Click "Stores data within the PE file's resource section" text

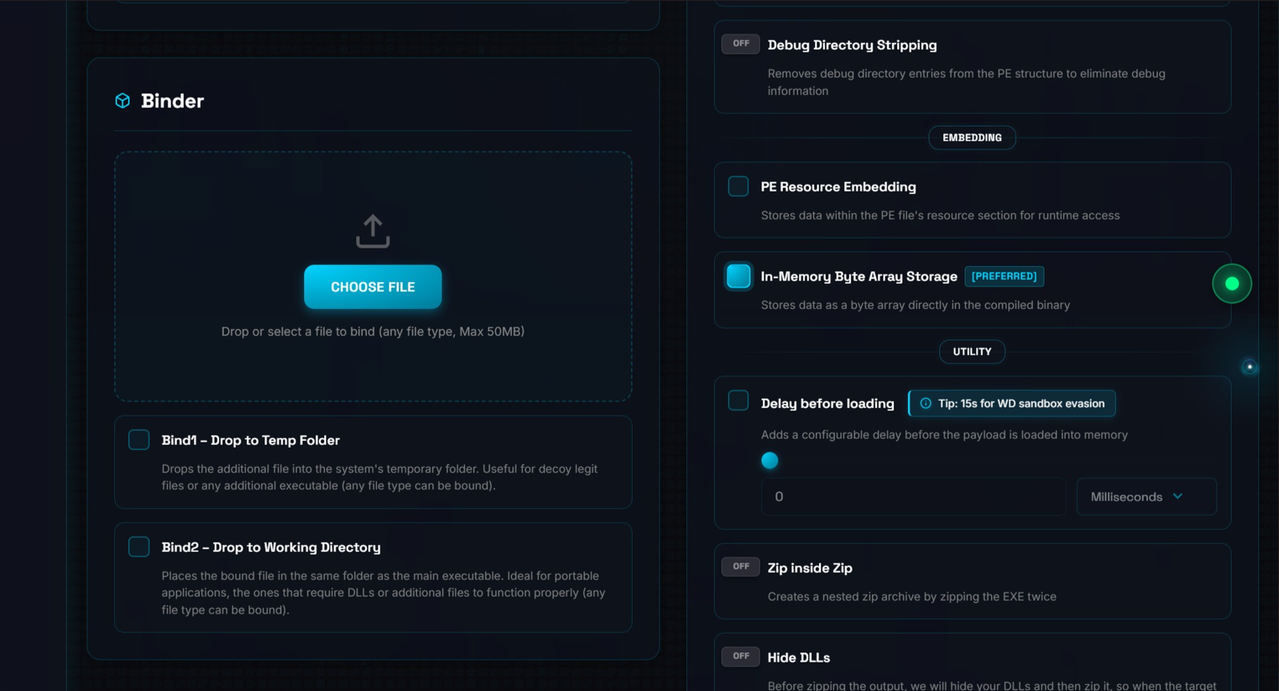point(940,215)
